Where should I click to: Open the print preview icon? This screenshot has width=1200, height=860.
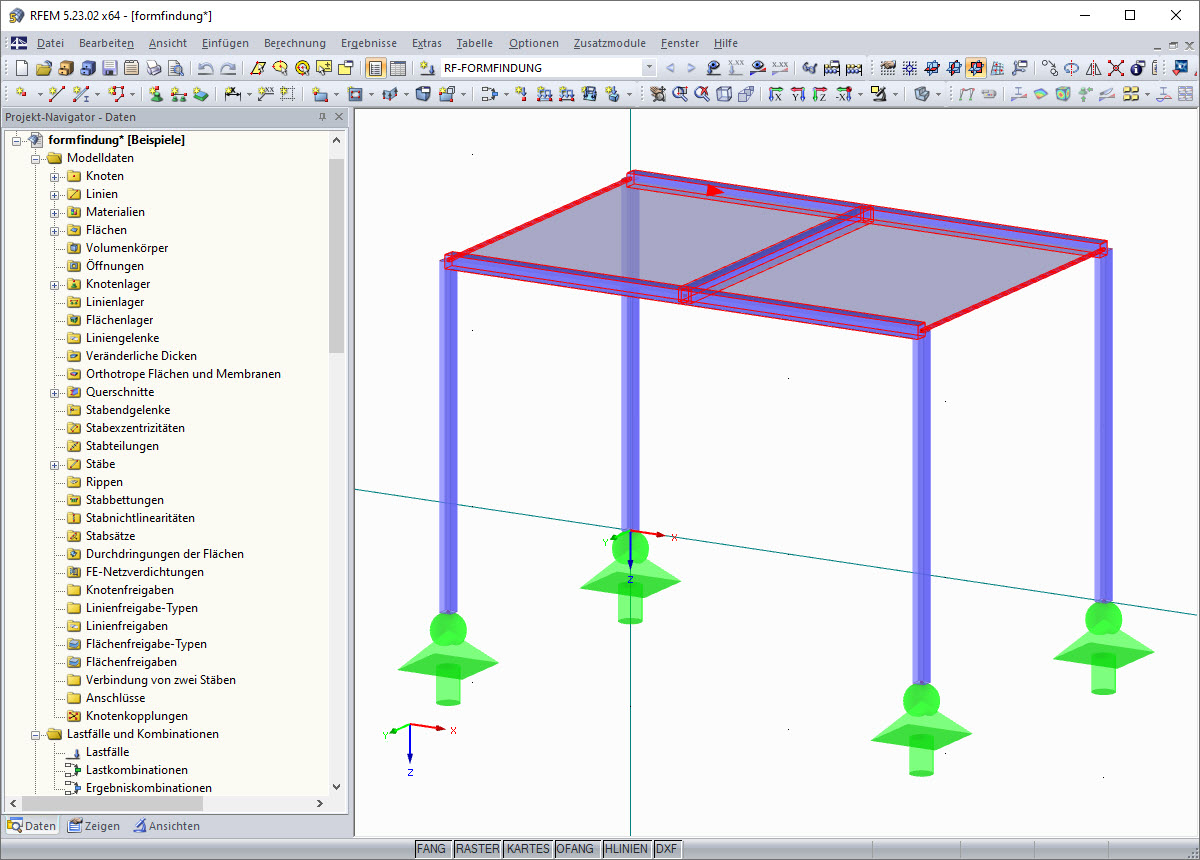pos(175,68)
